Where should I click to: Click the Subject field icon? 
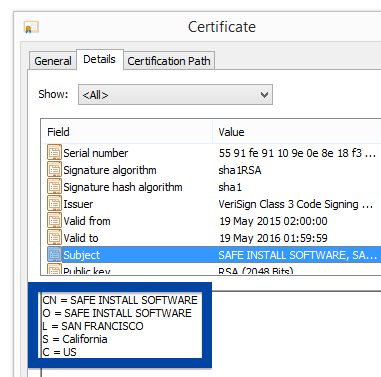coord(54,255)
